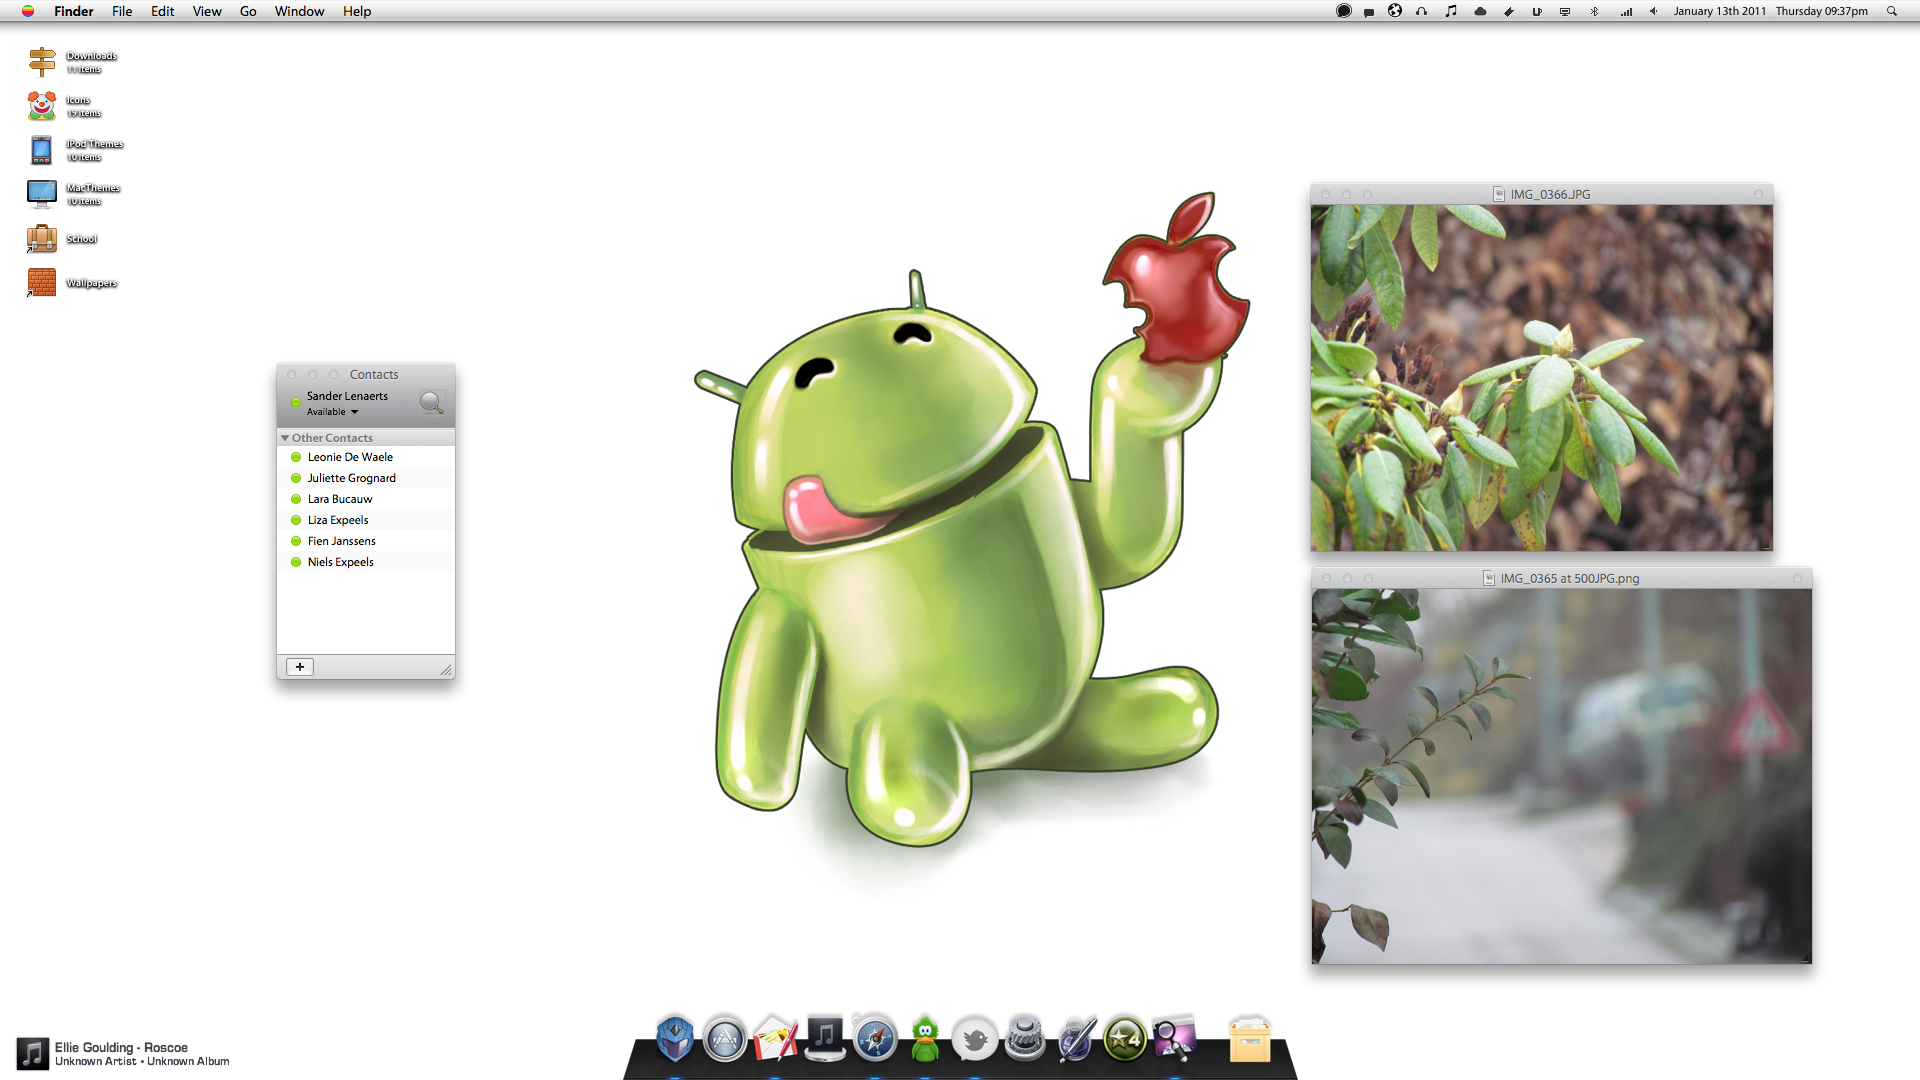Open the Downloads desktop folder
1920x1080 pixels.
coord(42,62)
